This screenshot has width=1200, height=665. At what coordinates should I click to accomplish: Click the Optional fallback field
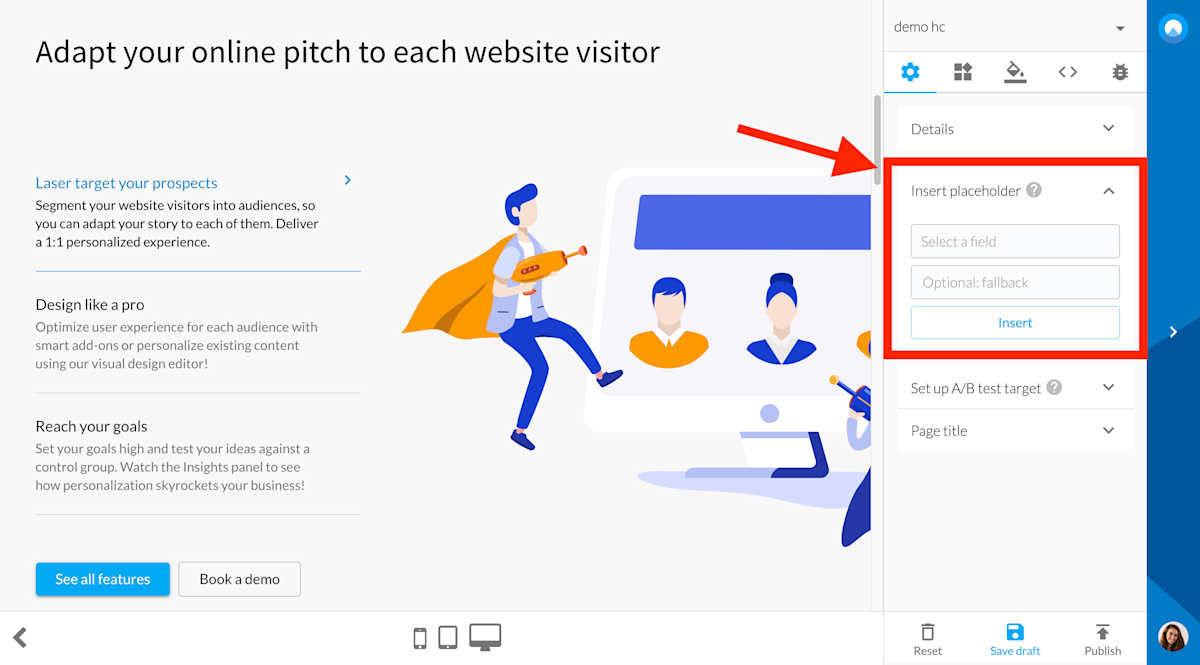coord(1015,282)
